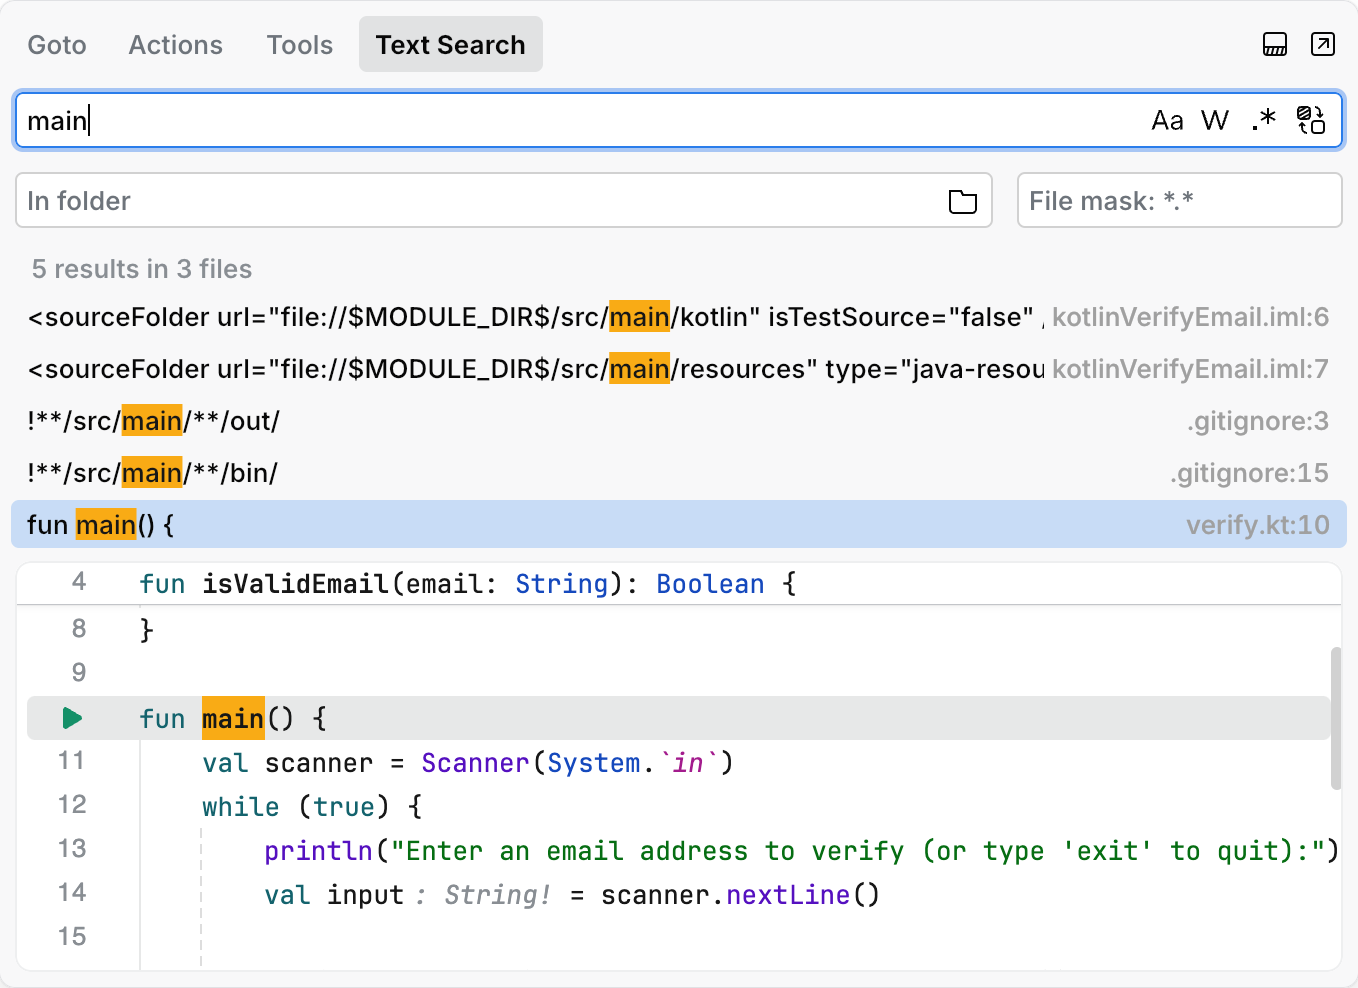Toggle case sensitivity for the search query

point(1167,120)
